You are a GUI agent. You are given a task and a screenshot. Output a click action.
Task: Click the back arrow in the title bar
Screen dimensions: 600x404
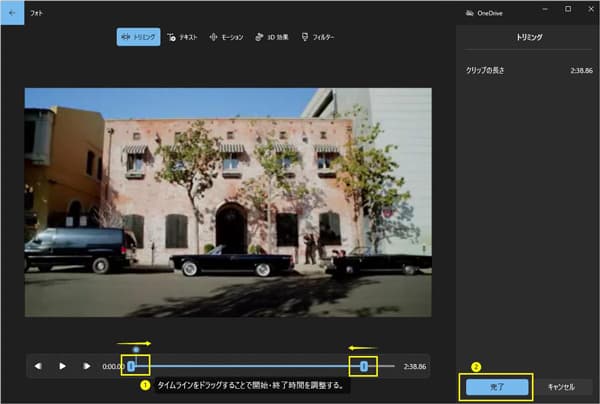[x=11, y=12]
